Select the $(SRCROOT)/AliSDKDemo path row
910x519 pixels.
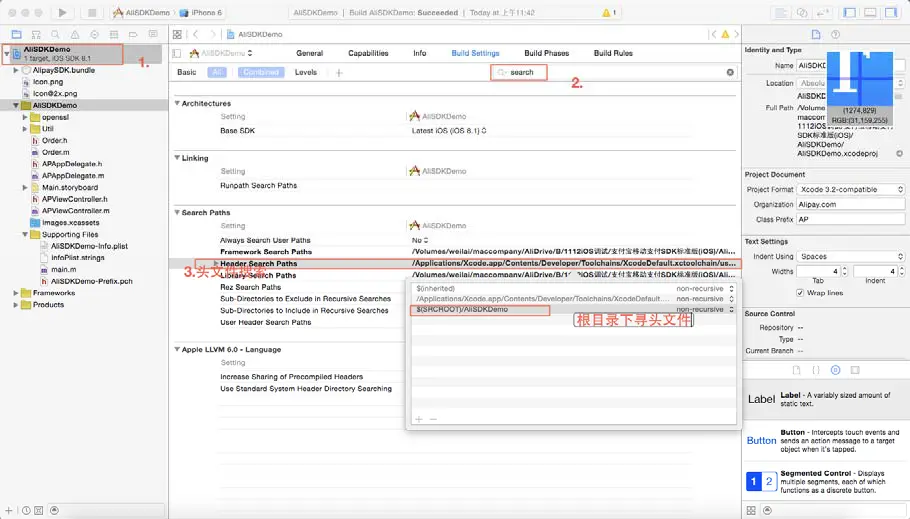coord(573,309)
